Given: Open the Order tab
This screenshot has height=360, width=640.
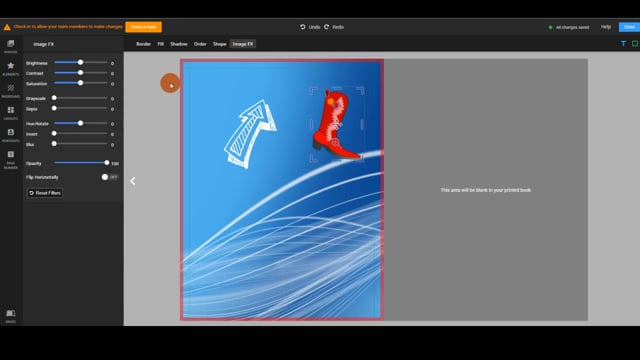Looking at the screenshot, I should 200,44.
